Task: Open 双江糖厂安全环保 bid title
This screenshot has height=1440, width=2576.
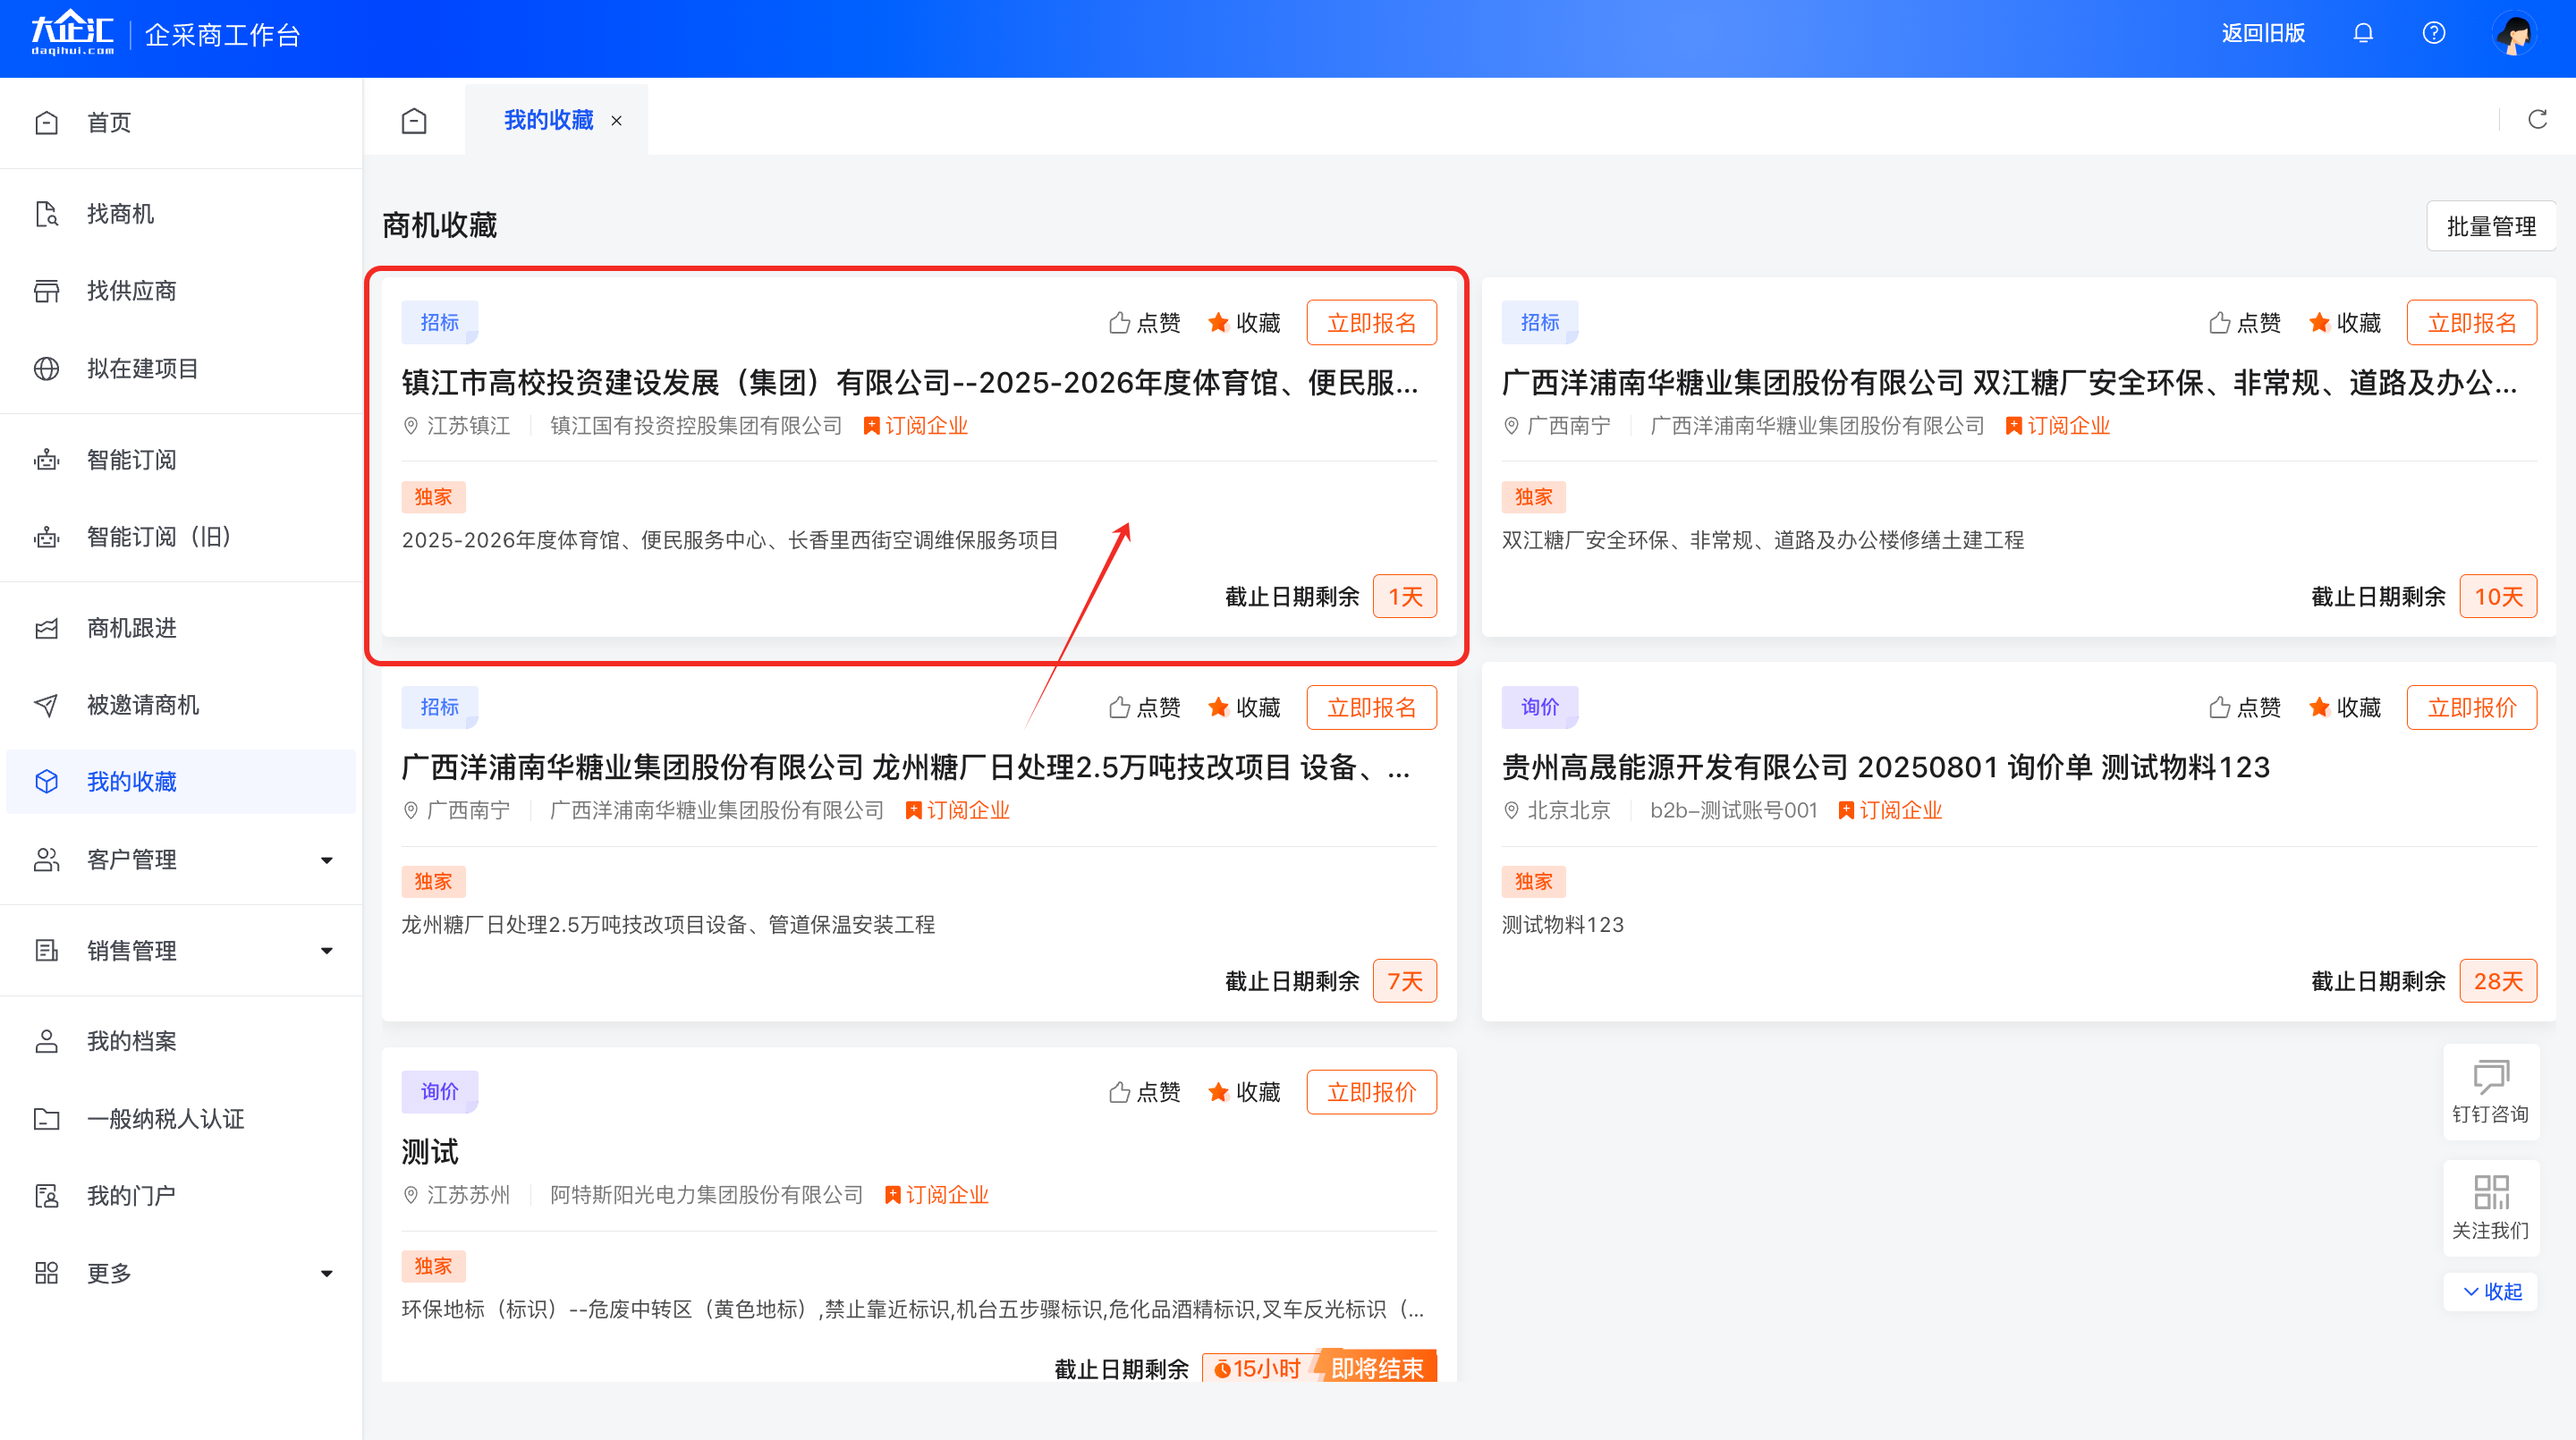Action: (2009, 382)
